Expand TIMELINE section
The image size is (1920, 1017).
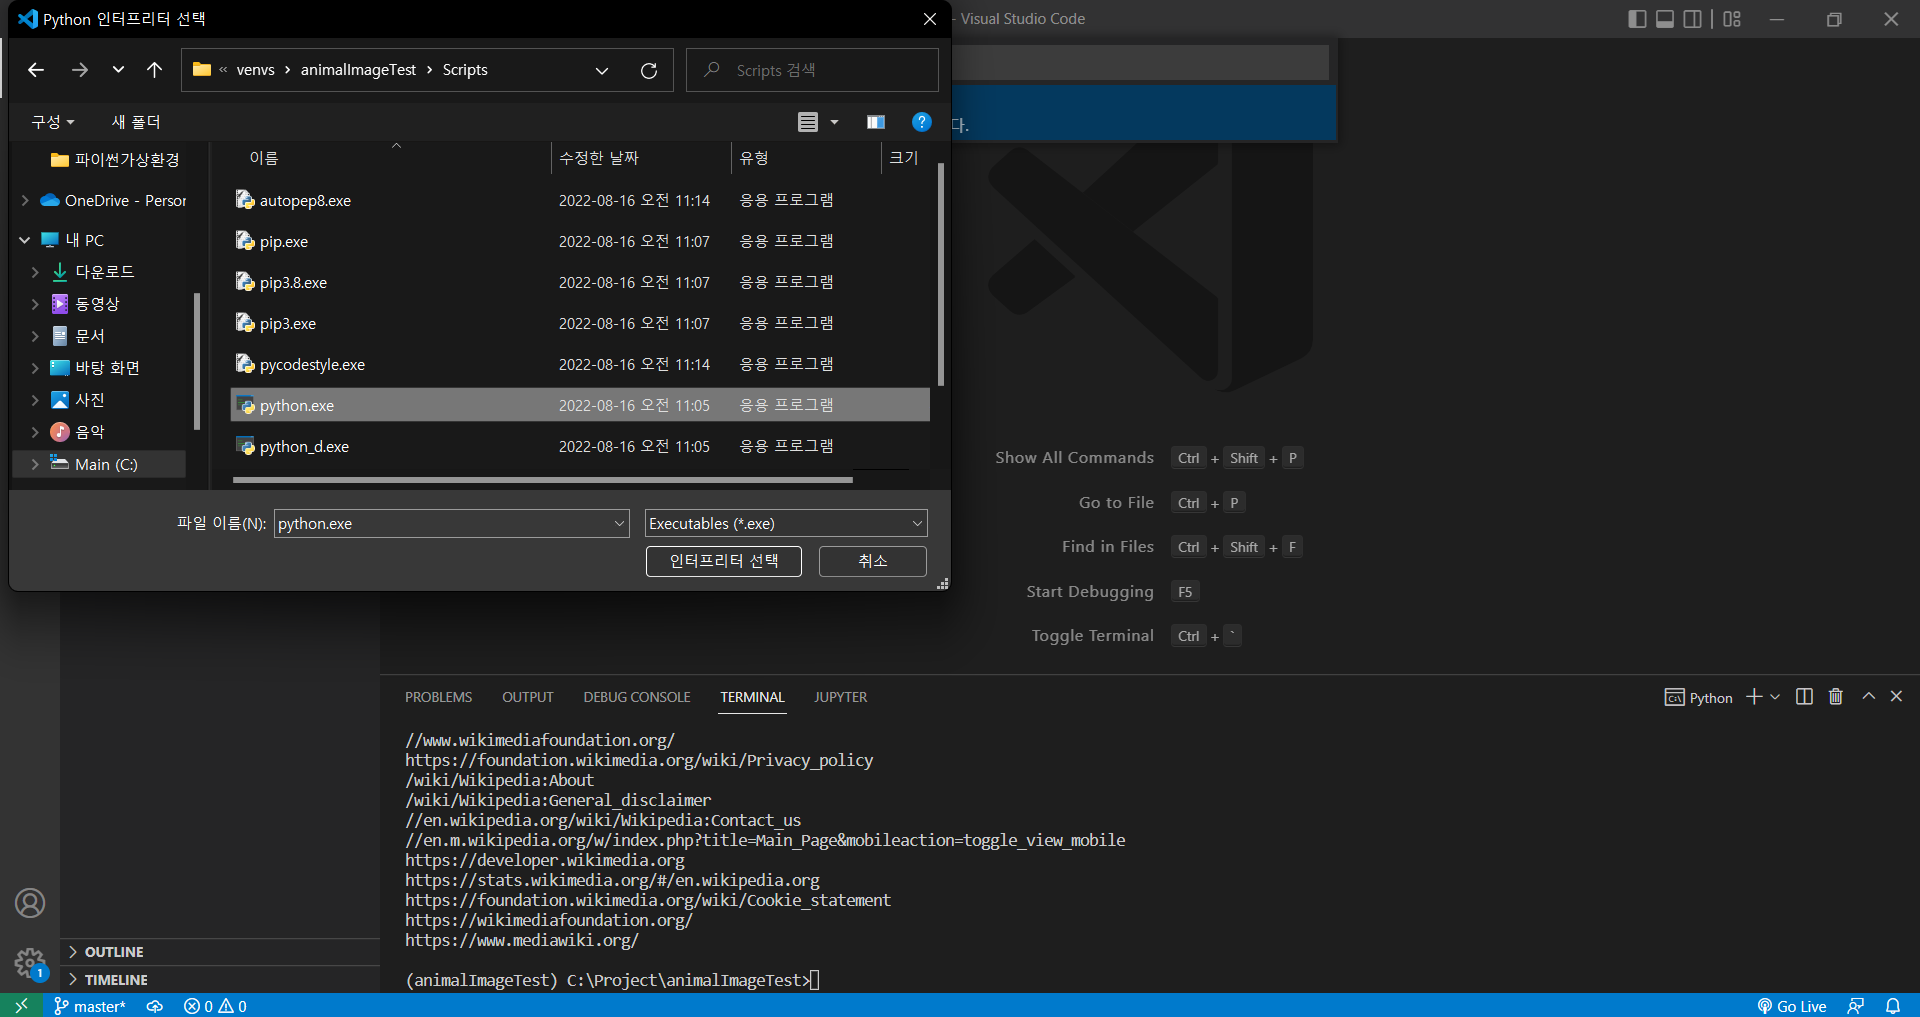point(220,980)
